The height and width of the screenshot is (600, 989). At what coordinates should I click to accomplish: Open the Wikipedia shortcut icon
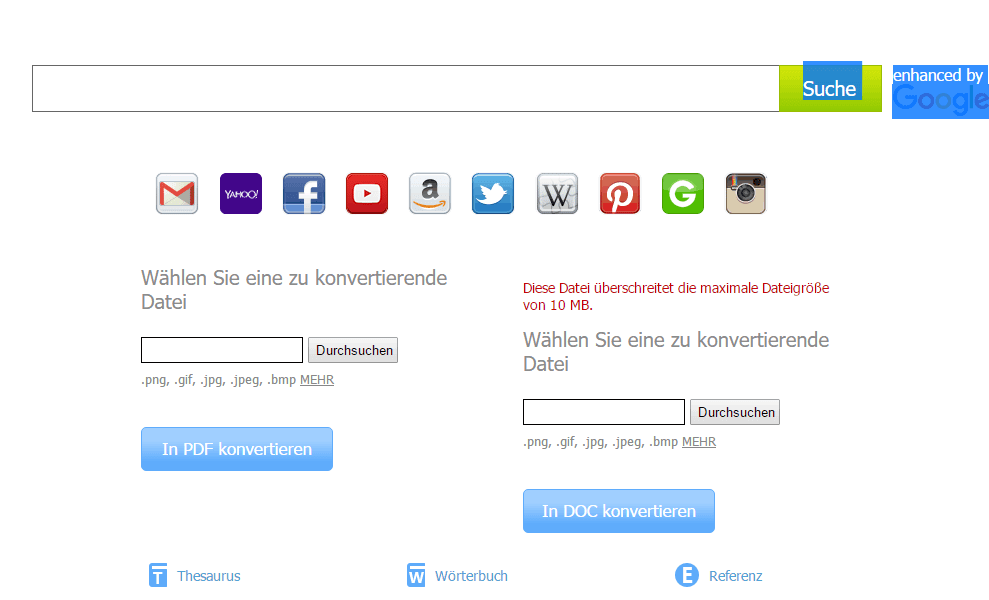tap(558, 194)
